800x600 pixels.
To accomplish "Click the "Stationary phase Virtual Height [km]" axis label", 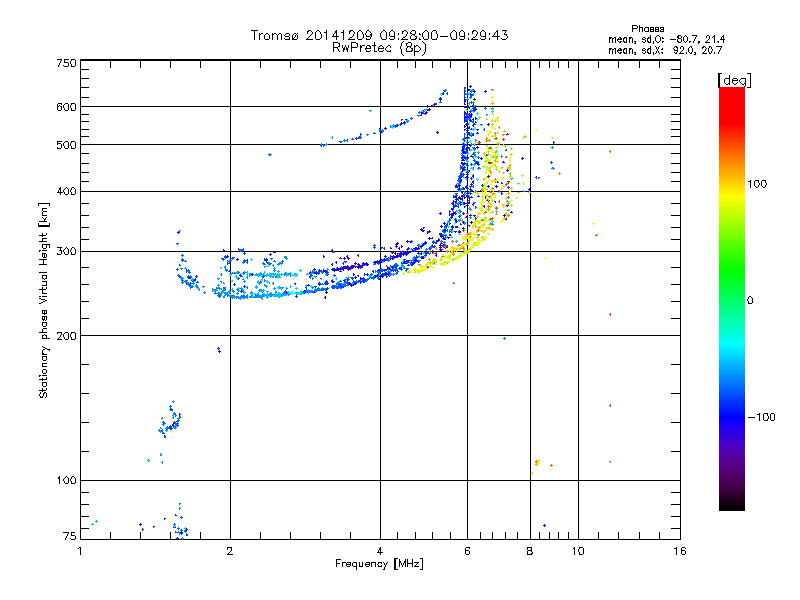I will (44, 301).
